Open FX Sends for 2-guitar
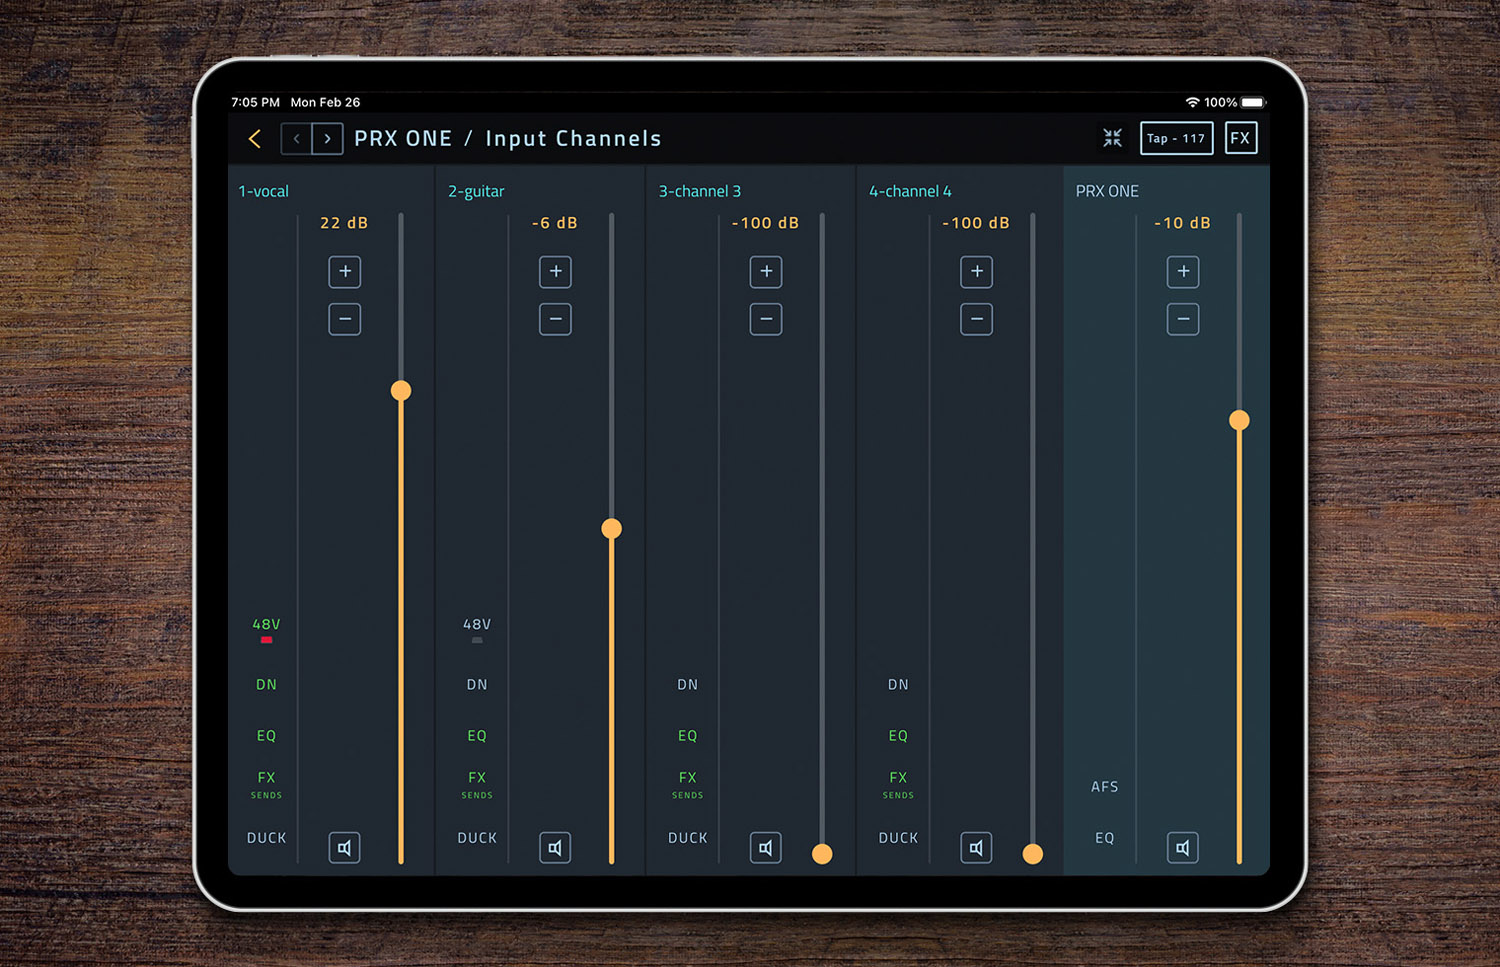1500x967 pixels. coord(477,783)
